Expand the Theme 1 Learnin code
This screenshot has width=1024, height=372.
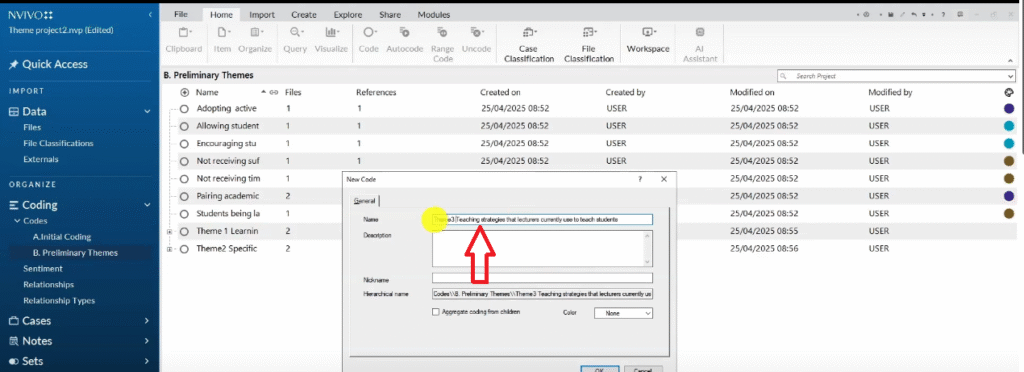(170, 232)
